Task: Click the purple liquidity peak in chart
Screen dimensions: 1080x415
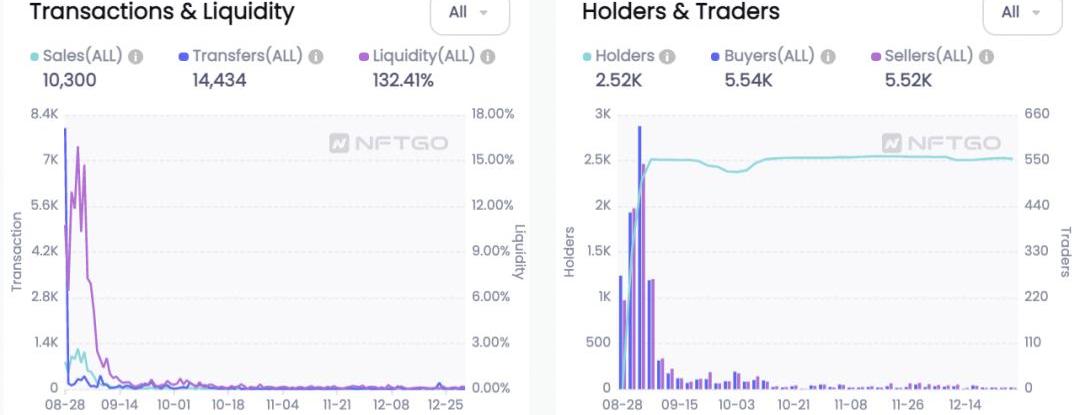Action: coord(77,150)
